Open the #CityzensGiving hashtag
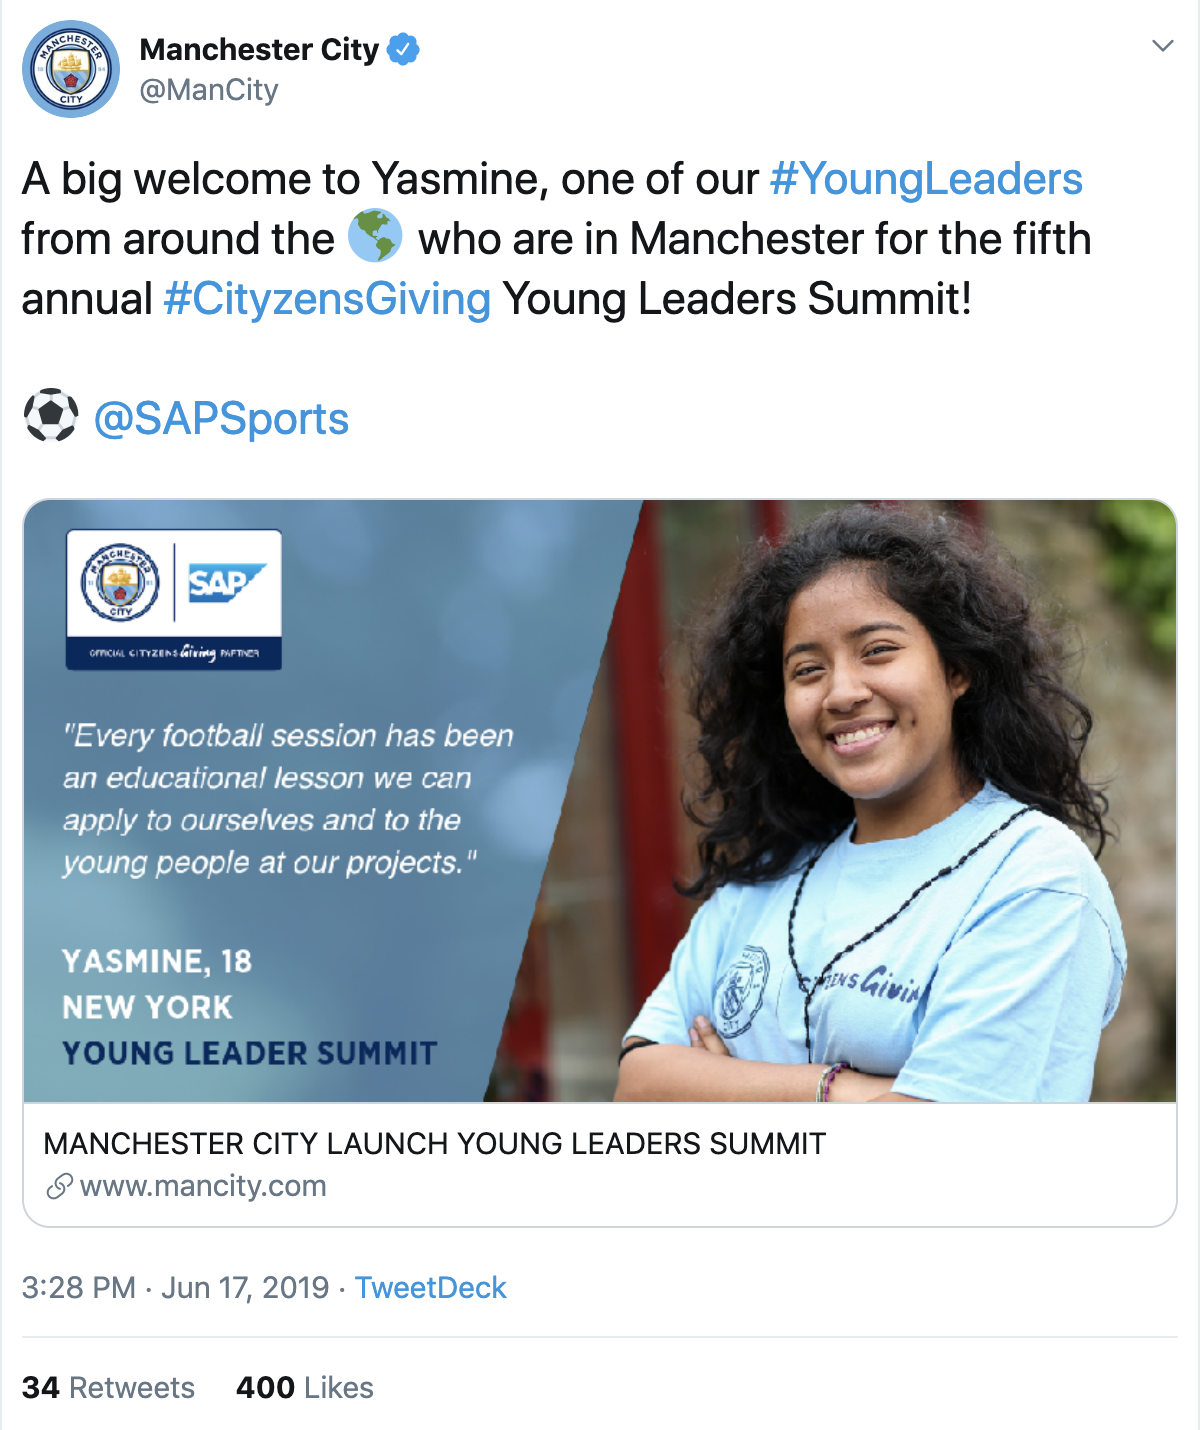1200x1430 pixels. 327,299
